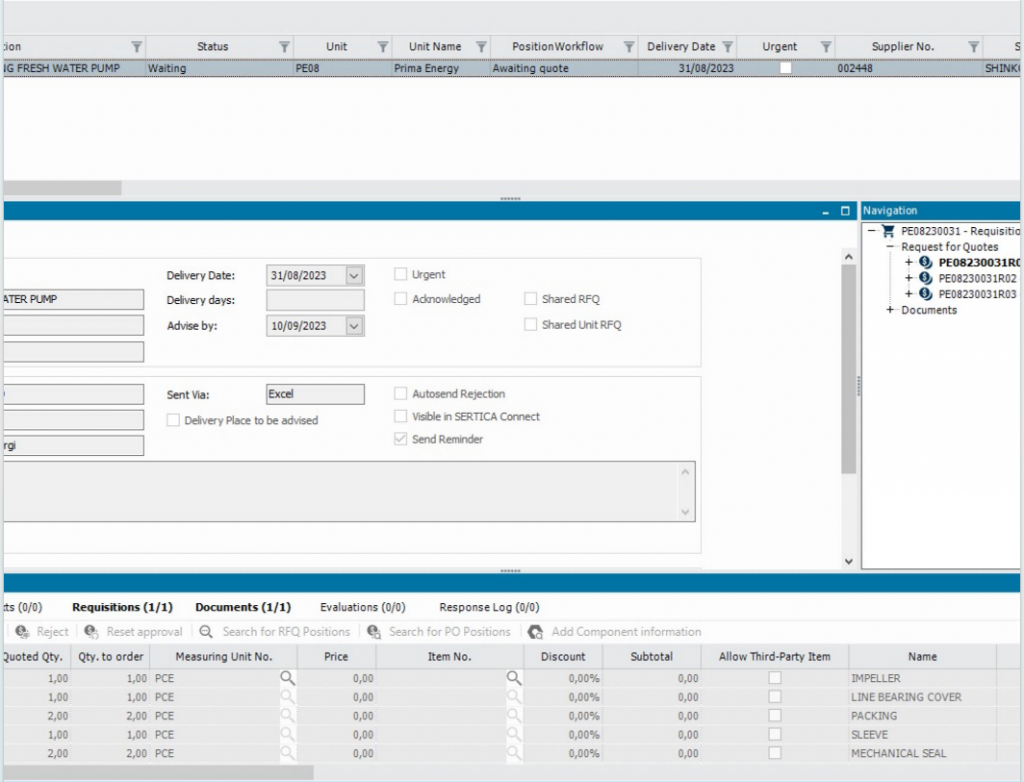Expand the PE08230031R03 tree node
The image size is (1024, 782).
coord(908,294)
